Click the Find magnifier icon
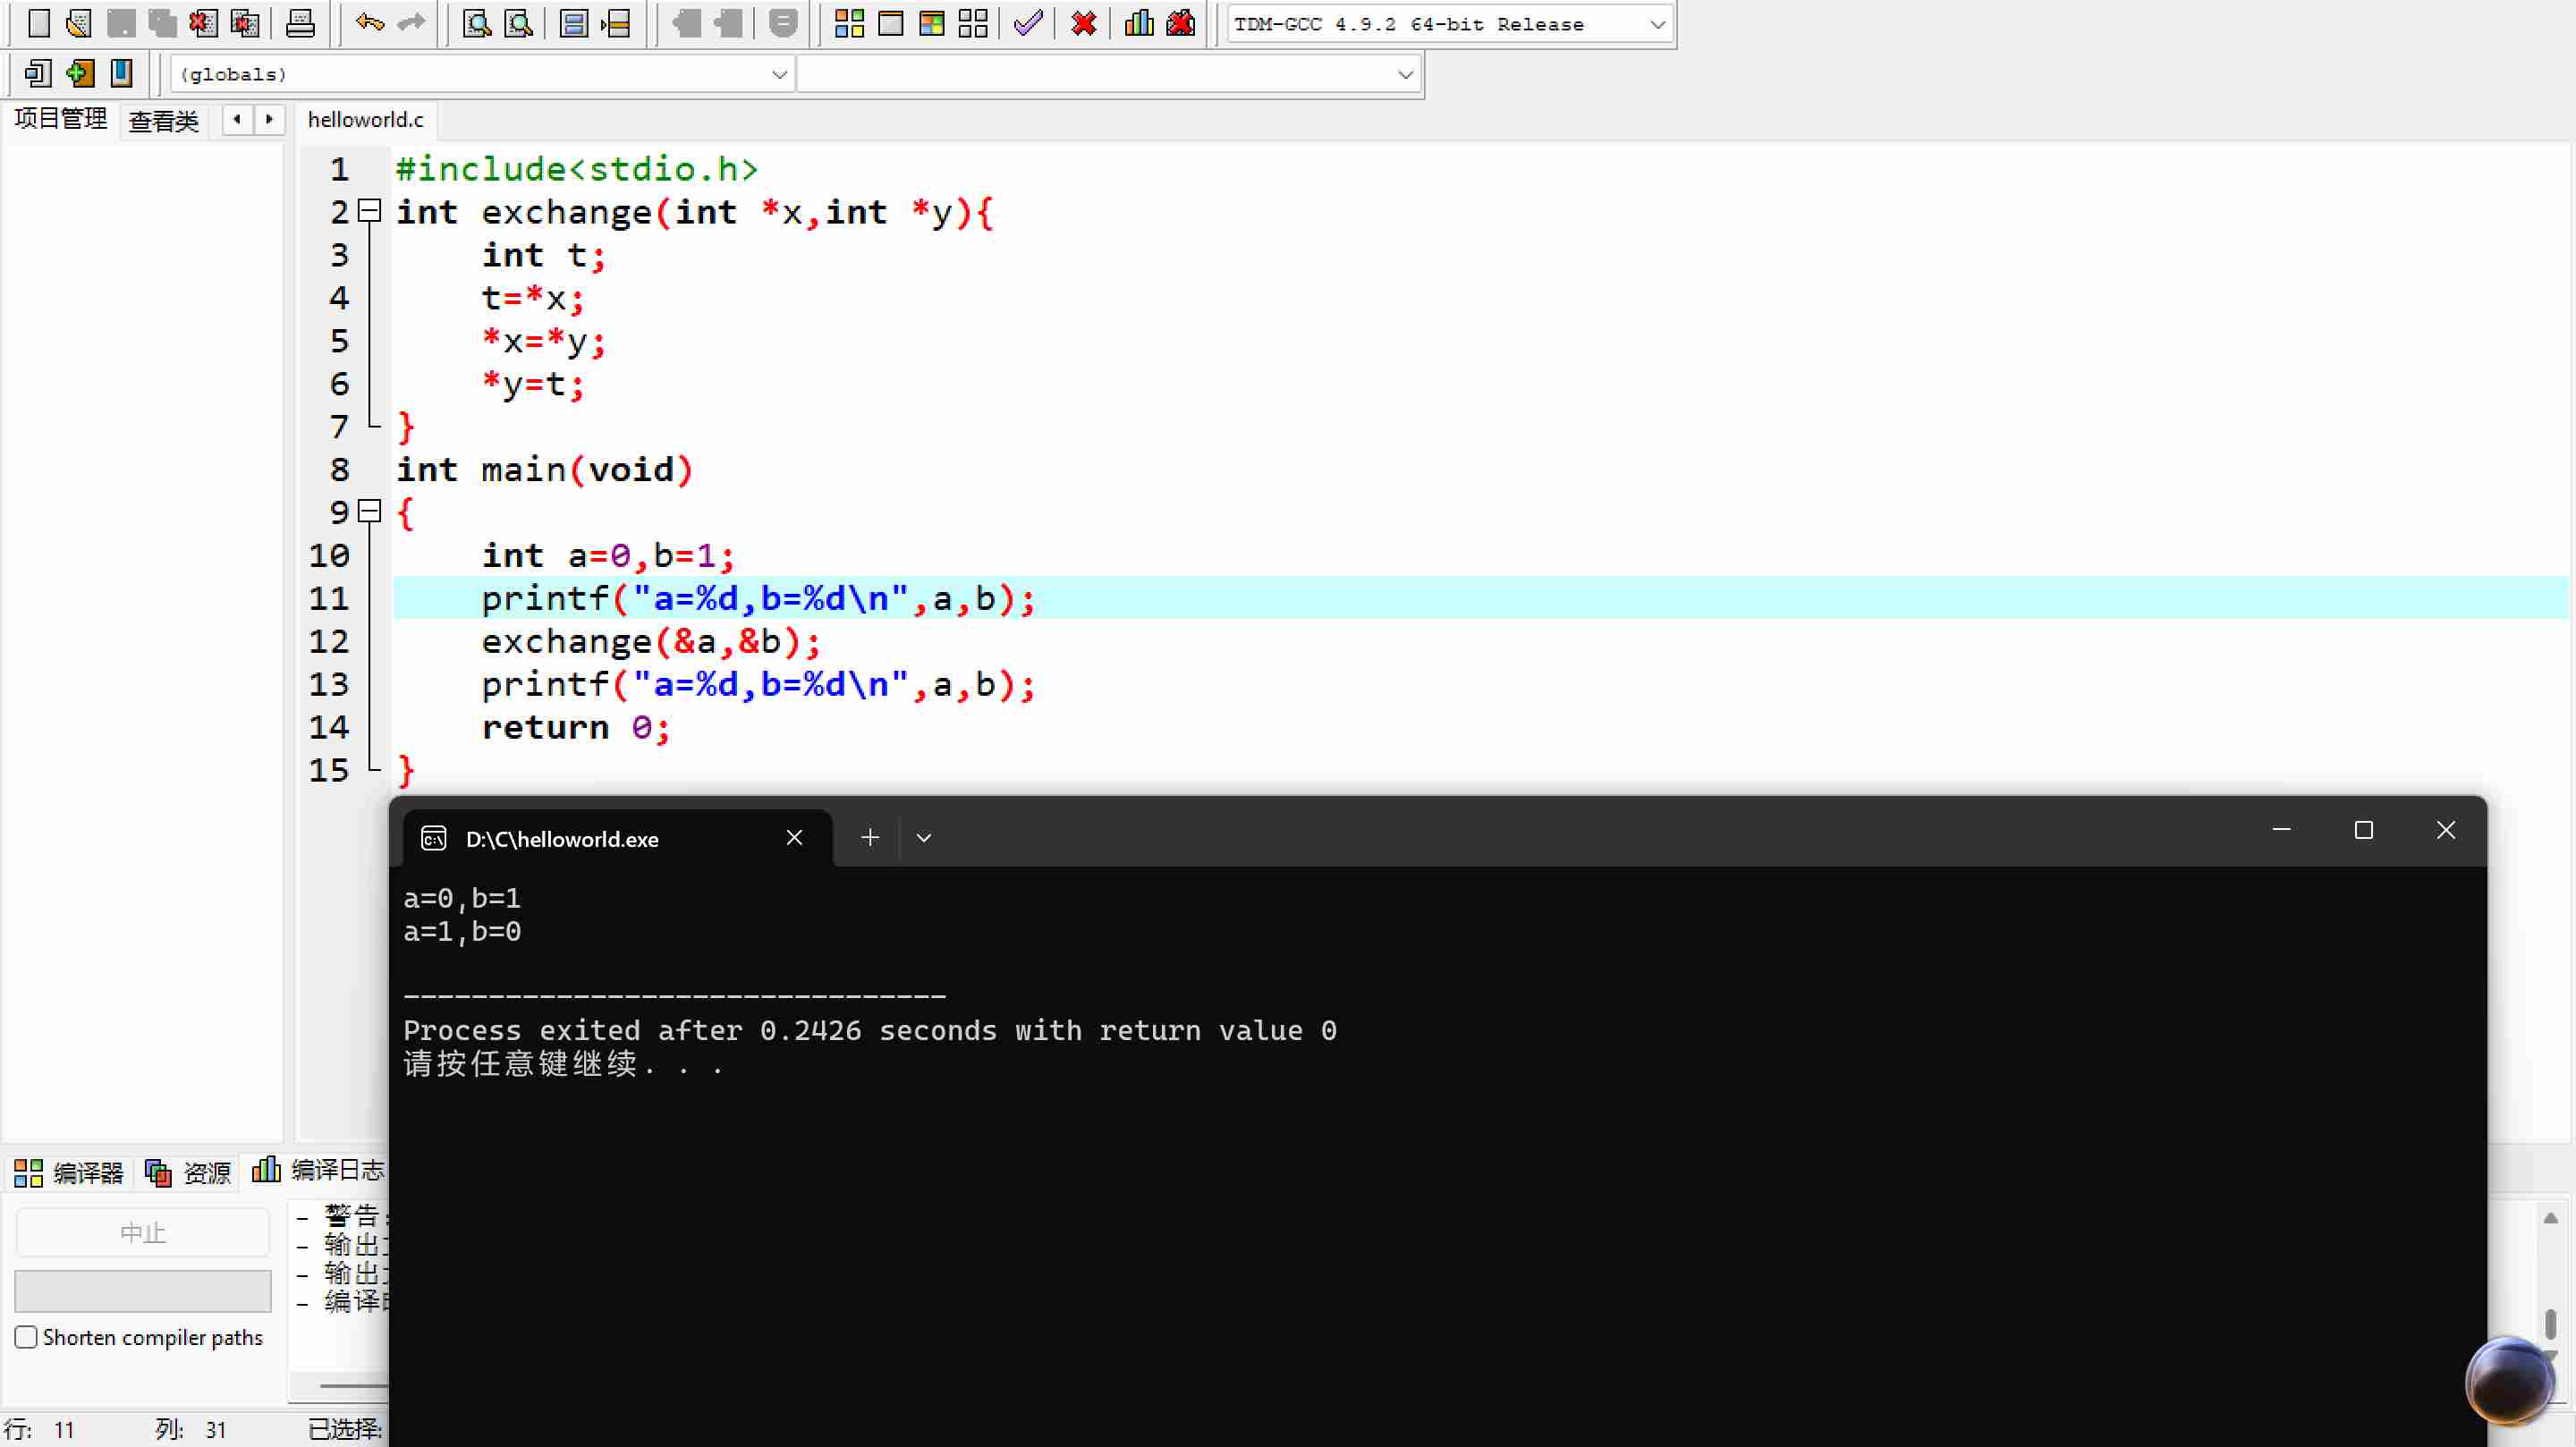 click(x=477, y=23)
